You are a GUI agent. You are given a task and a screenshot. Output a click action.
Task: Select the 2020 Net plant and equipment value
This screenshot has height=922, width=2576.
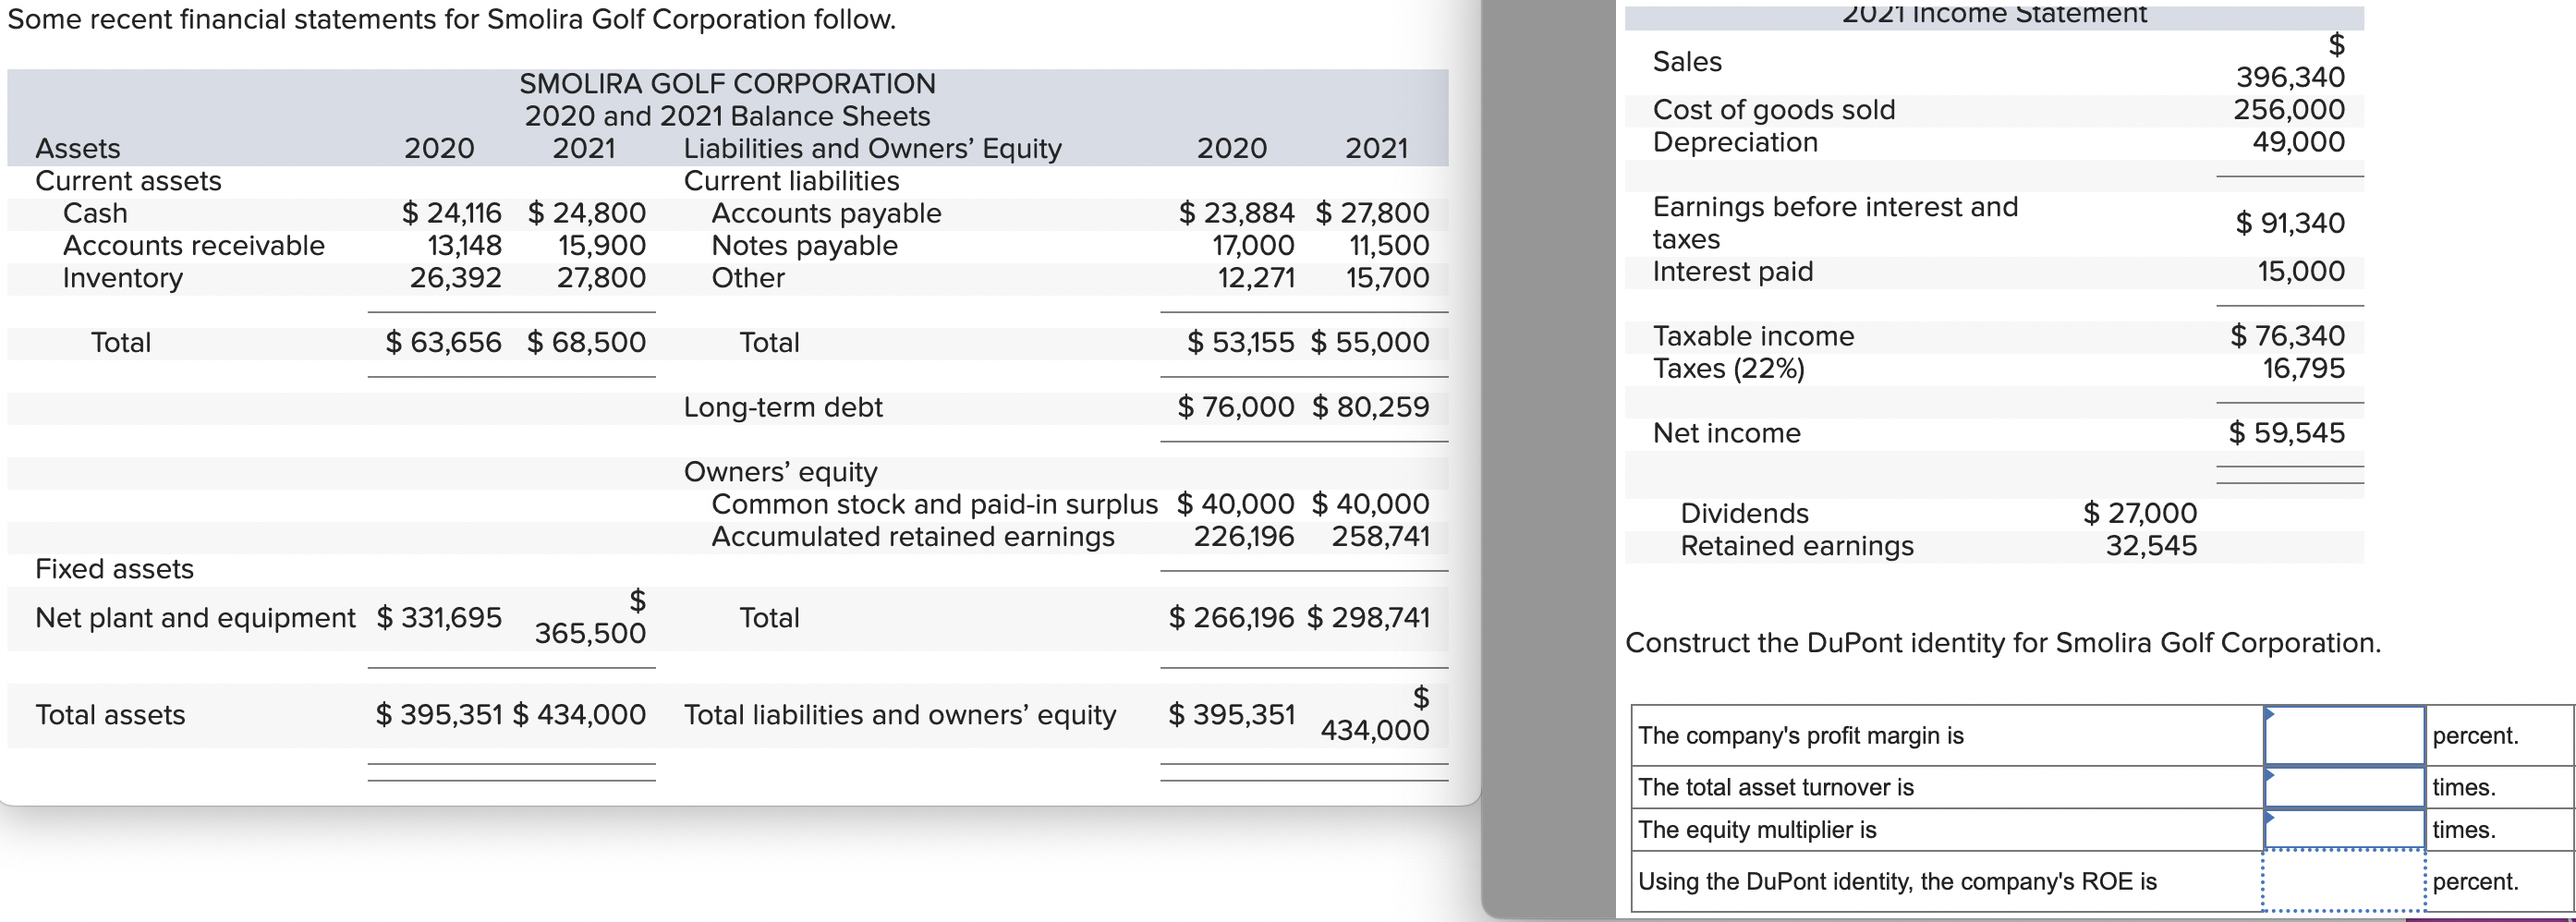click(439, 617)
